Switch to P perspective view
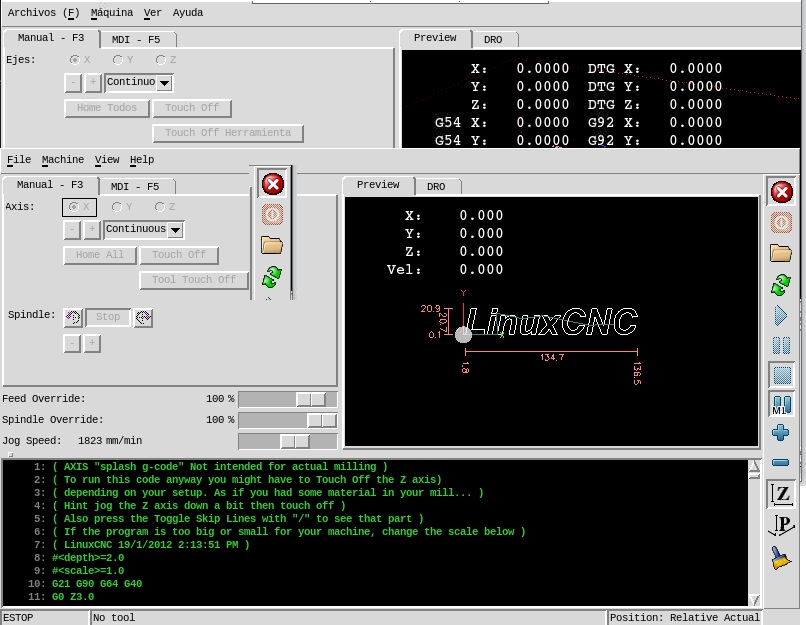The image size is (806, 625). [781, 525]
